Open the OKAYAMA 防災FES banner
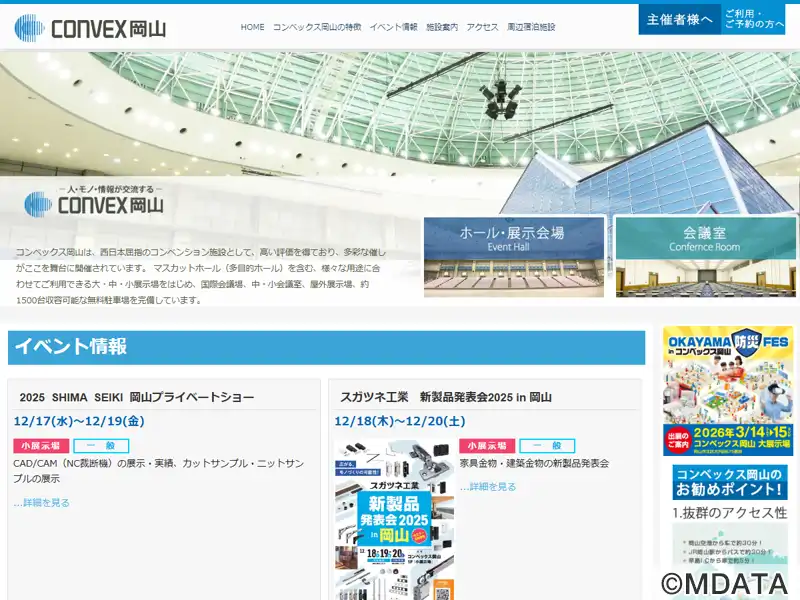The height and width of the screenshot is (600, 800). click(x=728, y=391)
